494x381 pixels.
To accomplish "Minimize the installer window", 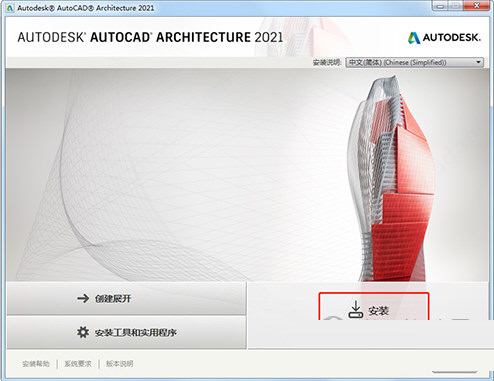I will coord(441,6).
